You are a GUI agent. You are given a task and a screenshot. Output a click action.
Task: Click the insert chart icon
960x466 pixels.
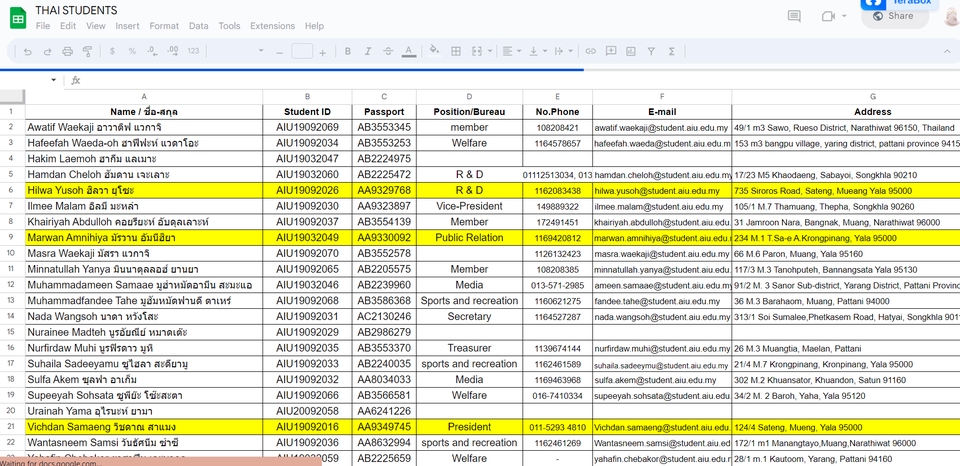[630, 51]
